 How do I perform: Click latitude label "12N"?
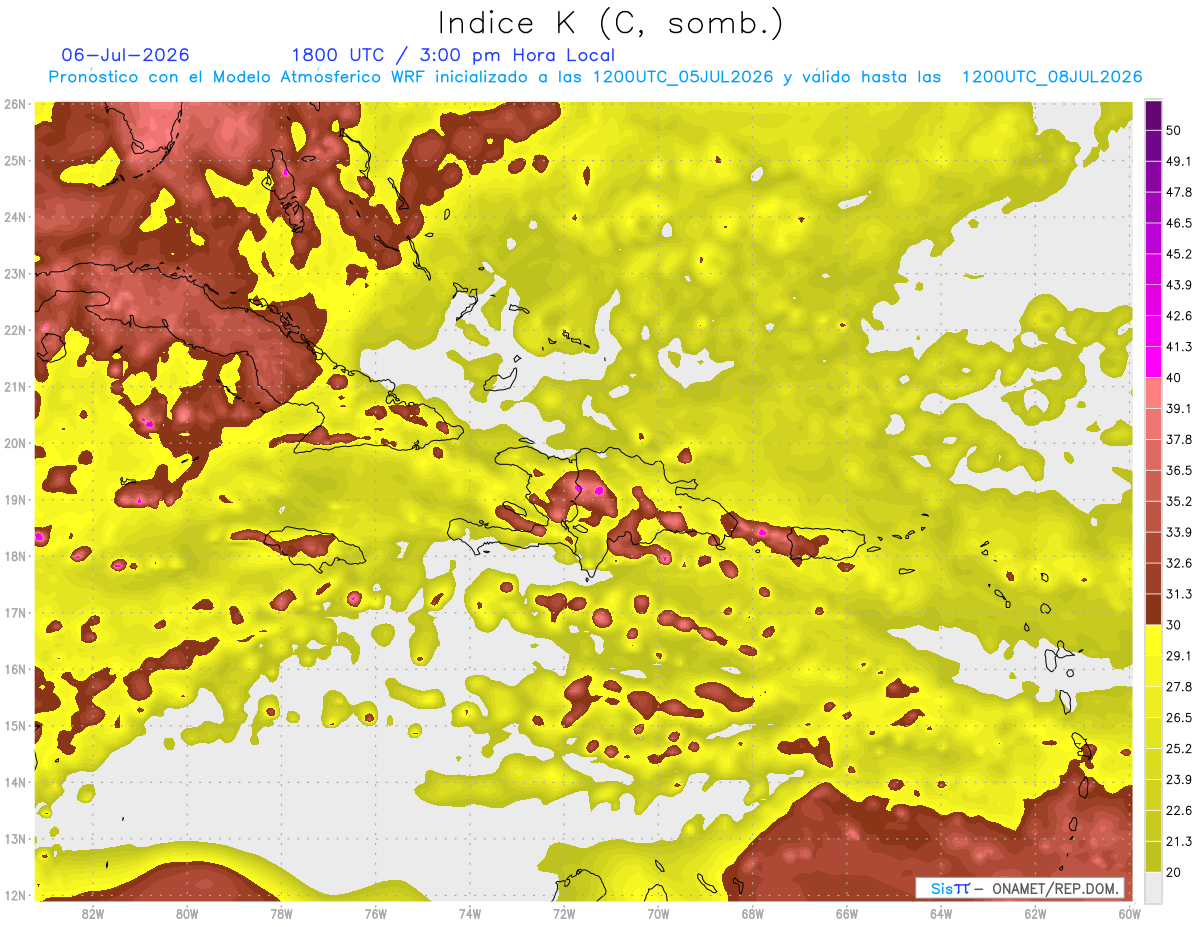click(x=14, y=895)
